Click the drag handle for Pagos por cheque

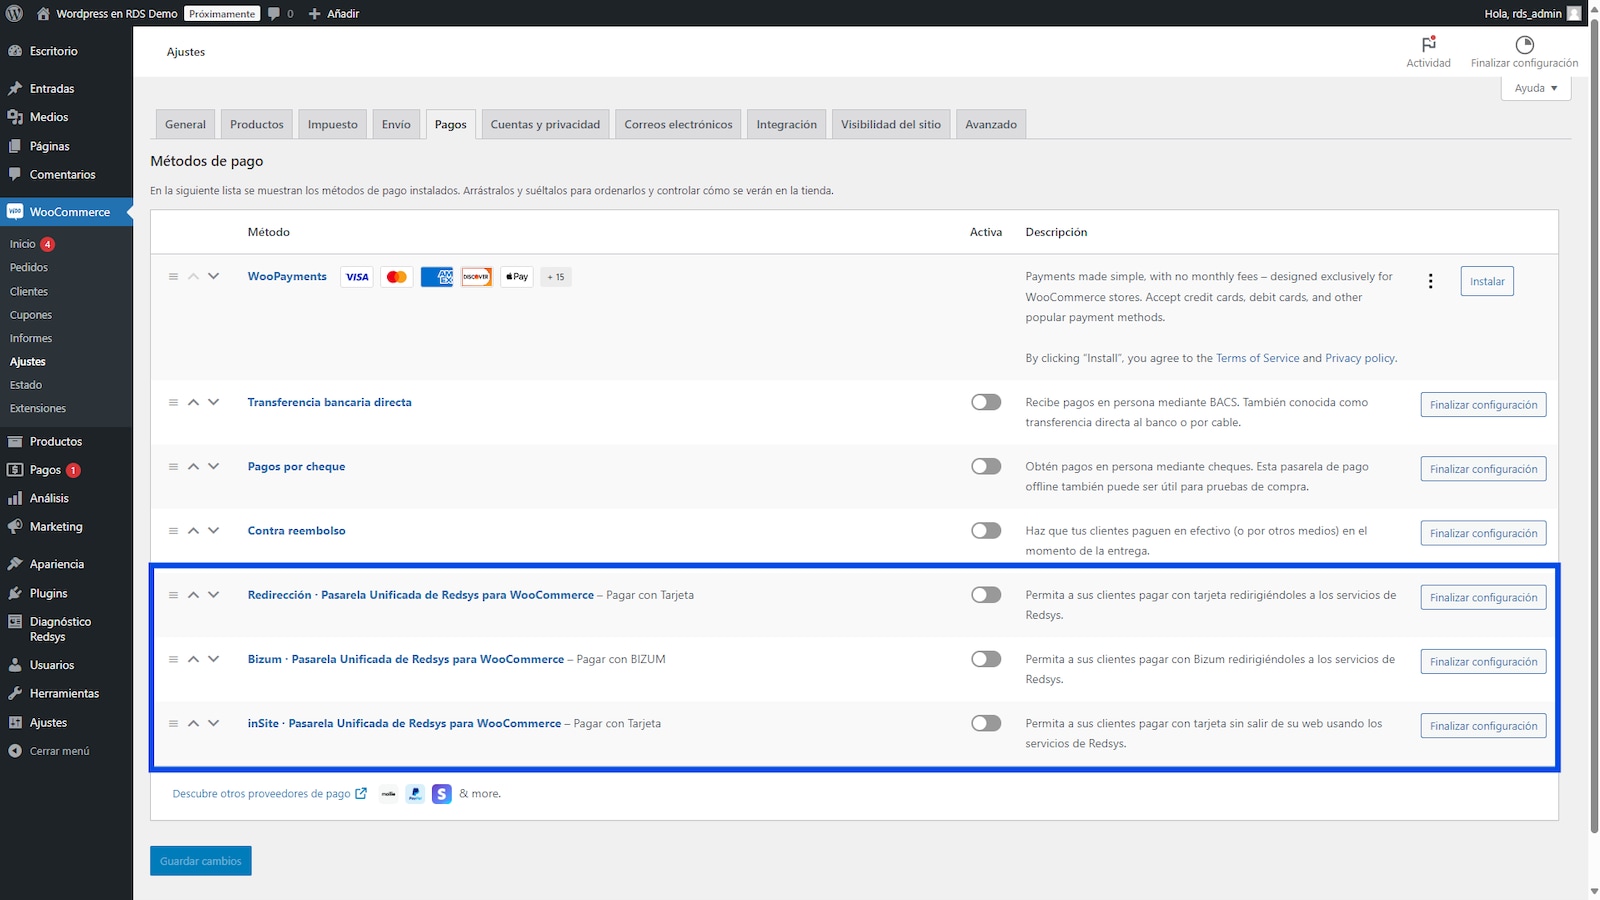(173, 467)
